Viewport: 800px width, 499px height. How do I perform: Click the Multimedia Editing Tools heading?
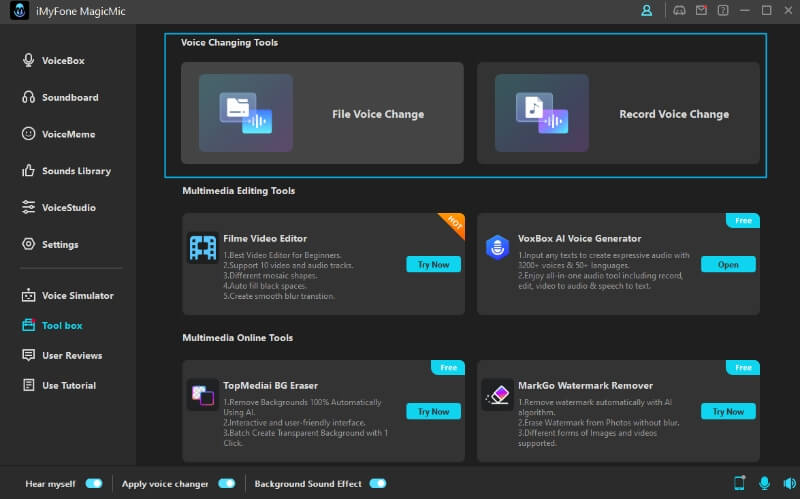tap(238, 190)
